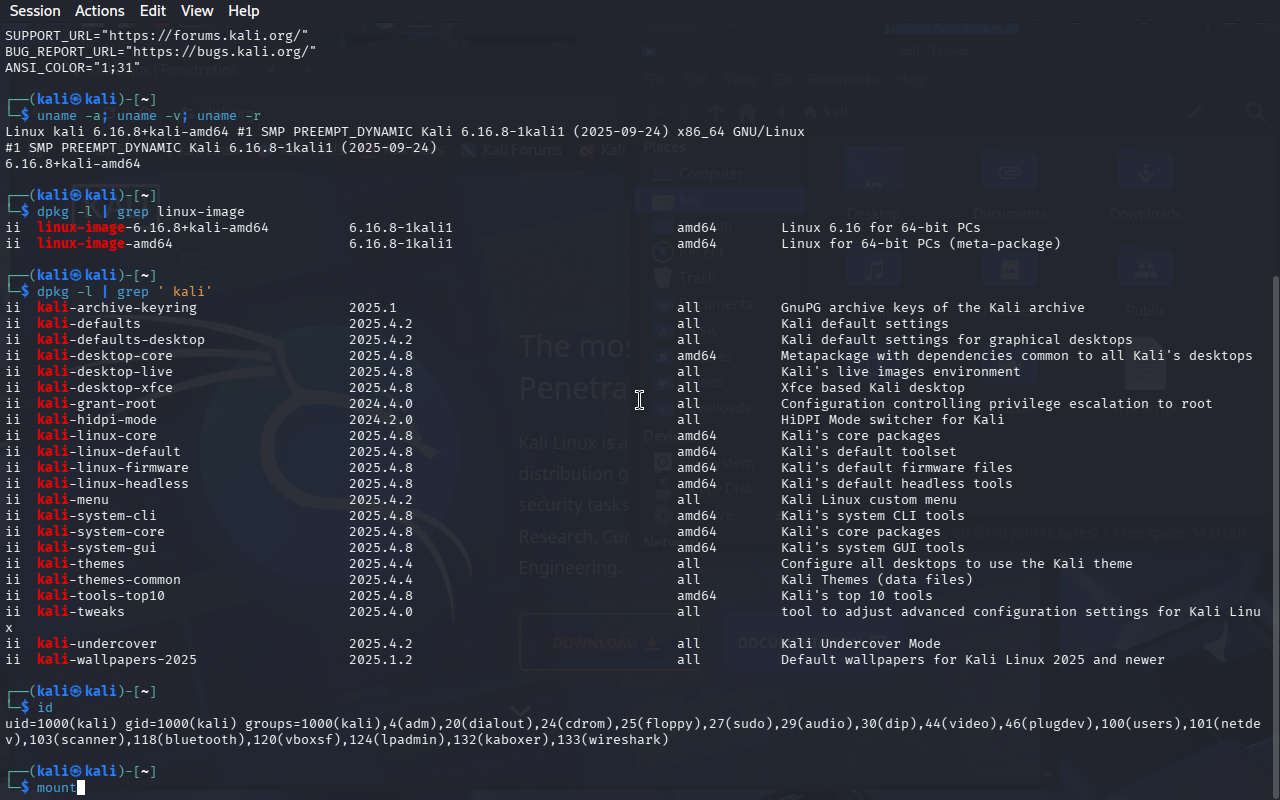Click the linux-image-amd64 meta-package name

(104, 244)
